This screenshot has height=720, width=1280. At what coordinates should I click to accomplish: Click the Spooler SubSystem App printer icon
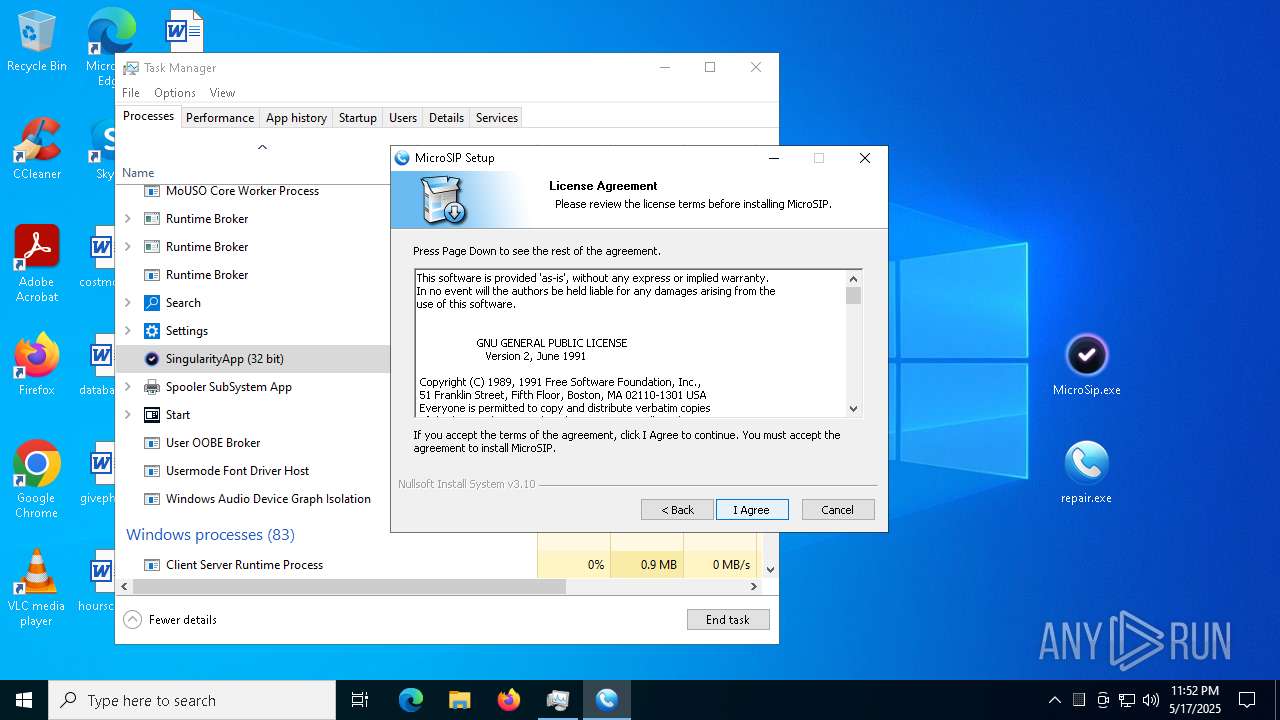152,387
